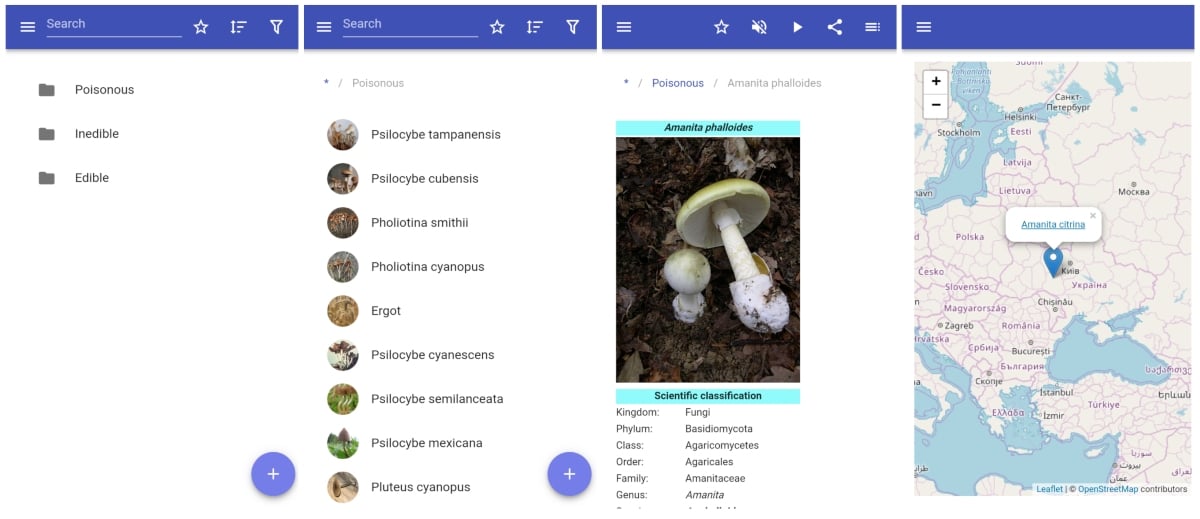Open sort options in the folder list panel
Screen dimensions: 1200x519
pos(238,27)
